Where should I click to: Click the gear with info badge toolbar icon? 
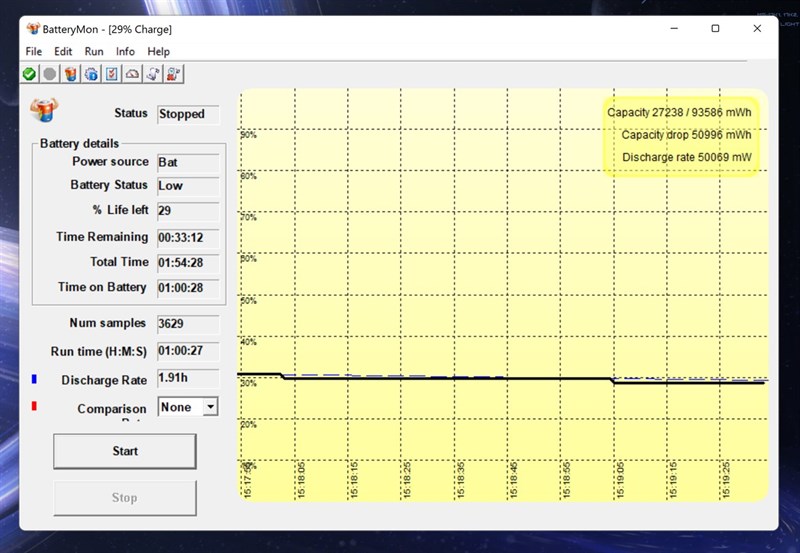click(91, 74)
